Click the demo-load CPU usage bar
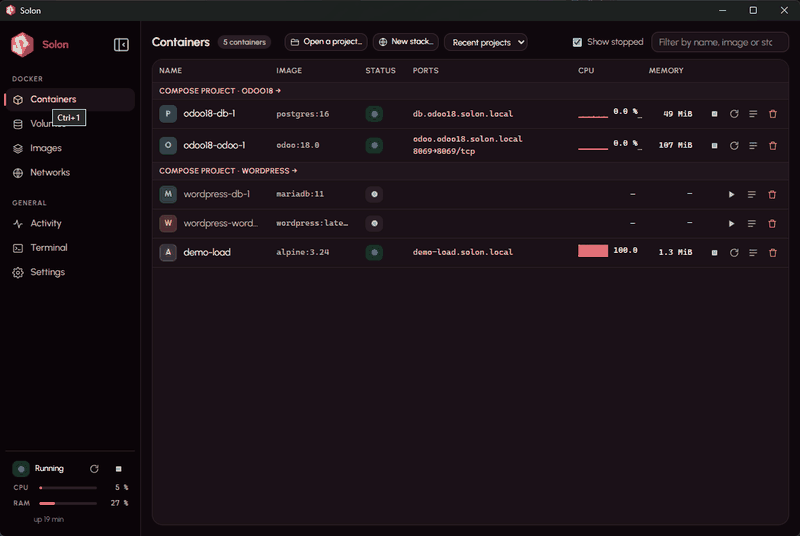The height and width of the screenshot is (536, 800). tap(593, 251)
